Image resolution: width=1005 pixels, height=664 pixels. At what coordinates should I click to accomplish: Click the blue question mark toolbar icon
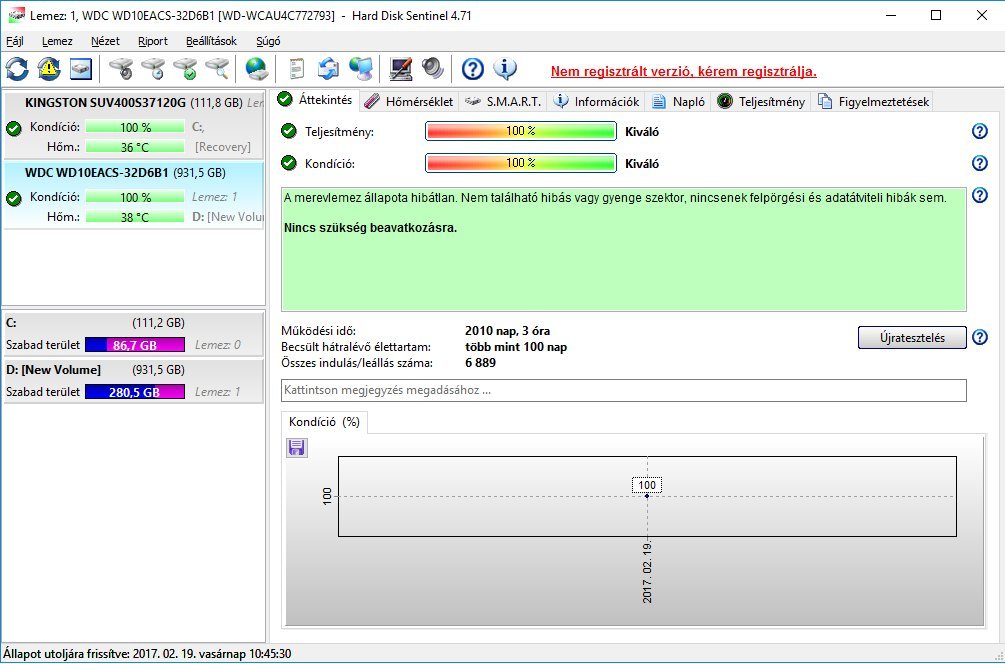[x=472, y=69]
